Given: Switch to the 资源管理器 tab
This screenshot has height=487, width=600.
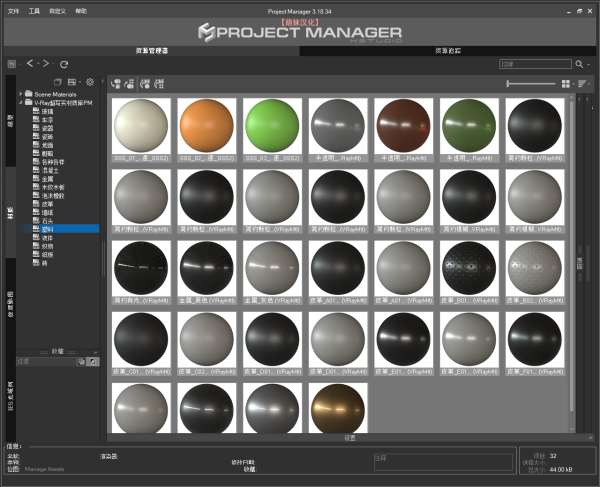Looking at the screenshot, I should pos(152,50).
